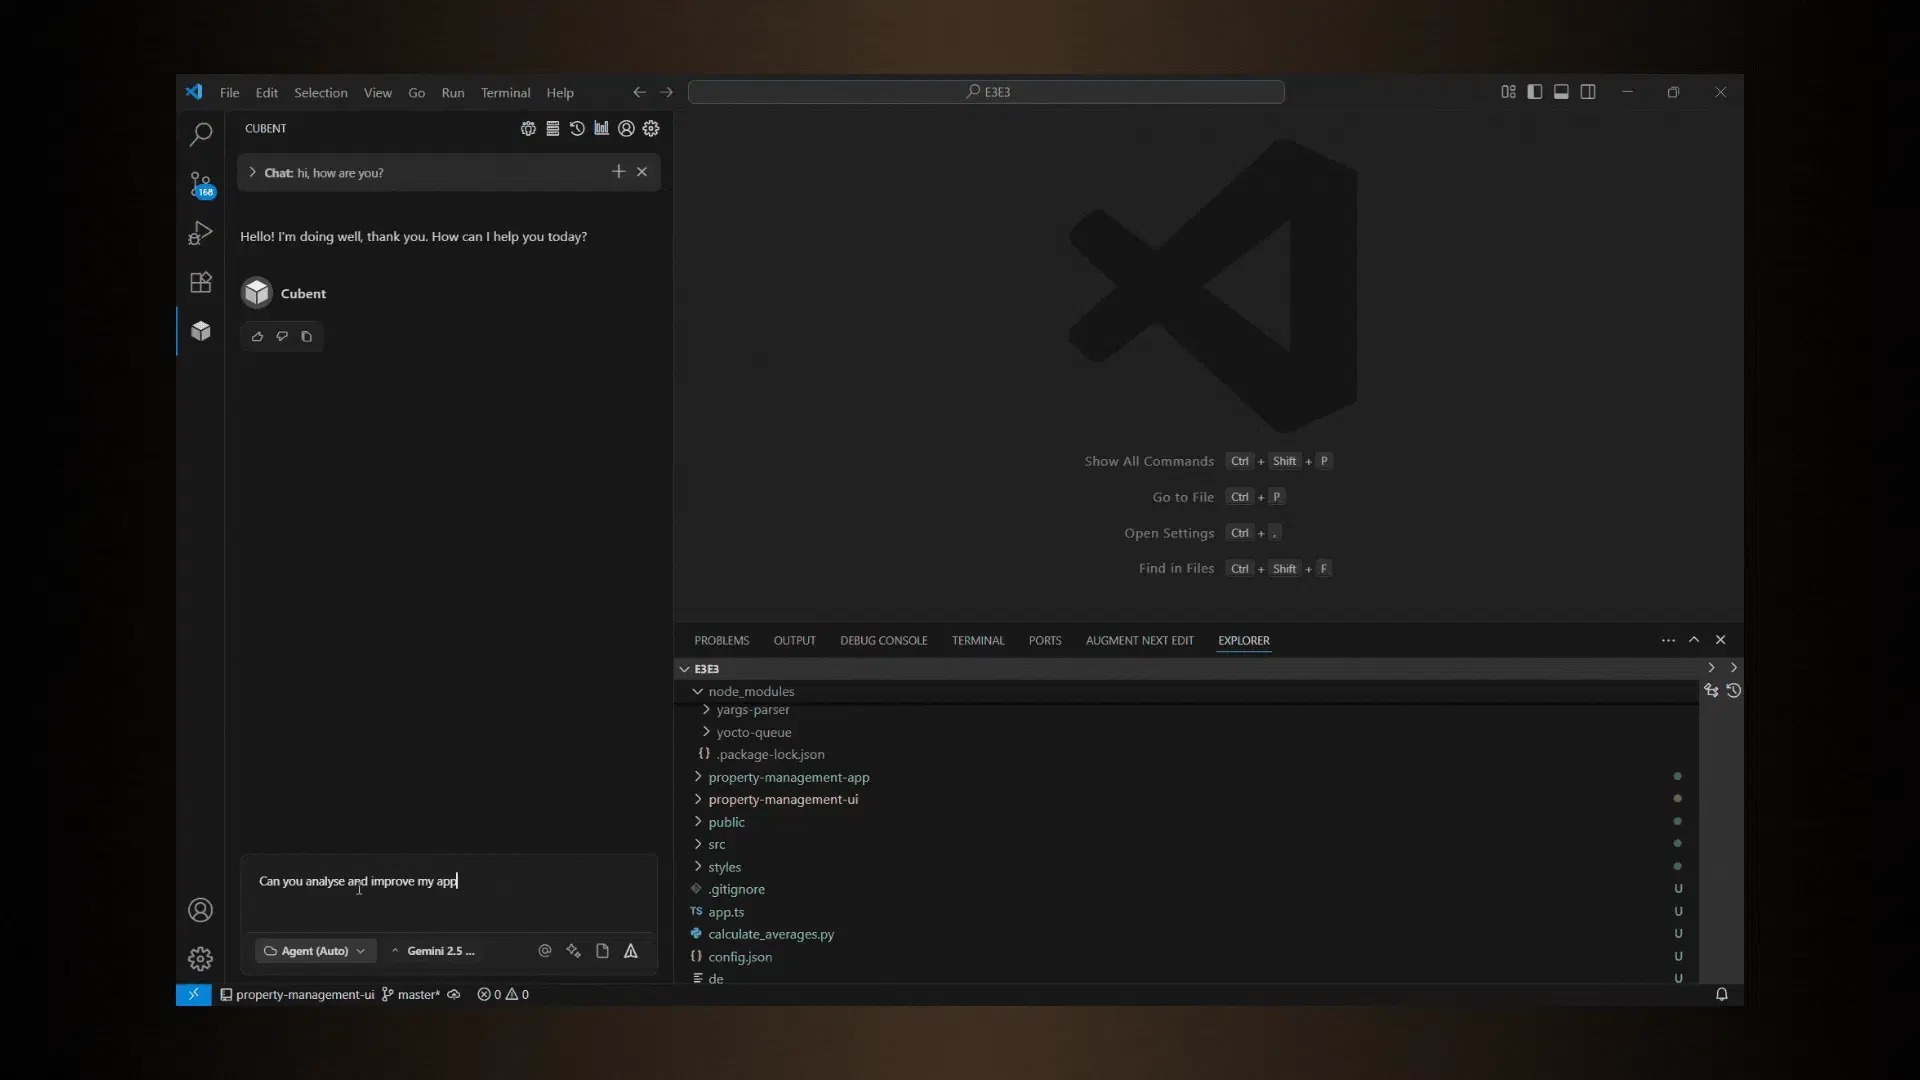The width and height of the screenshot is (1920, 1080).
Task: Close the 'hi, how are you?' chat
Action: point(642,172)
